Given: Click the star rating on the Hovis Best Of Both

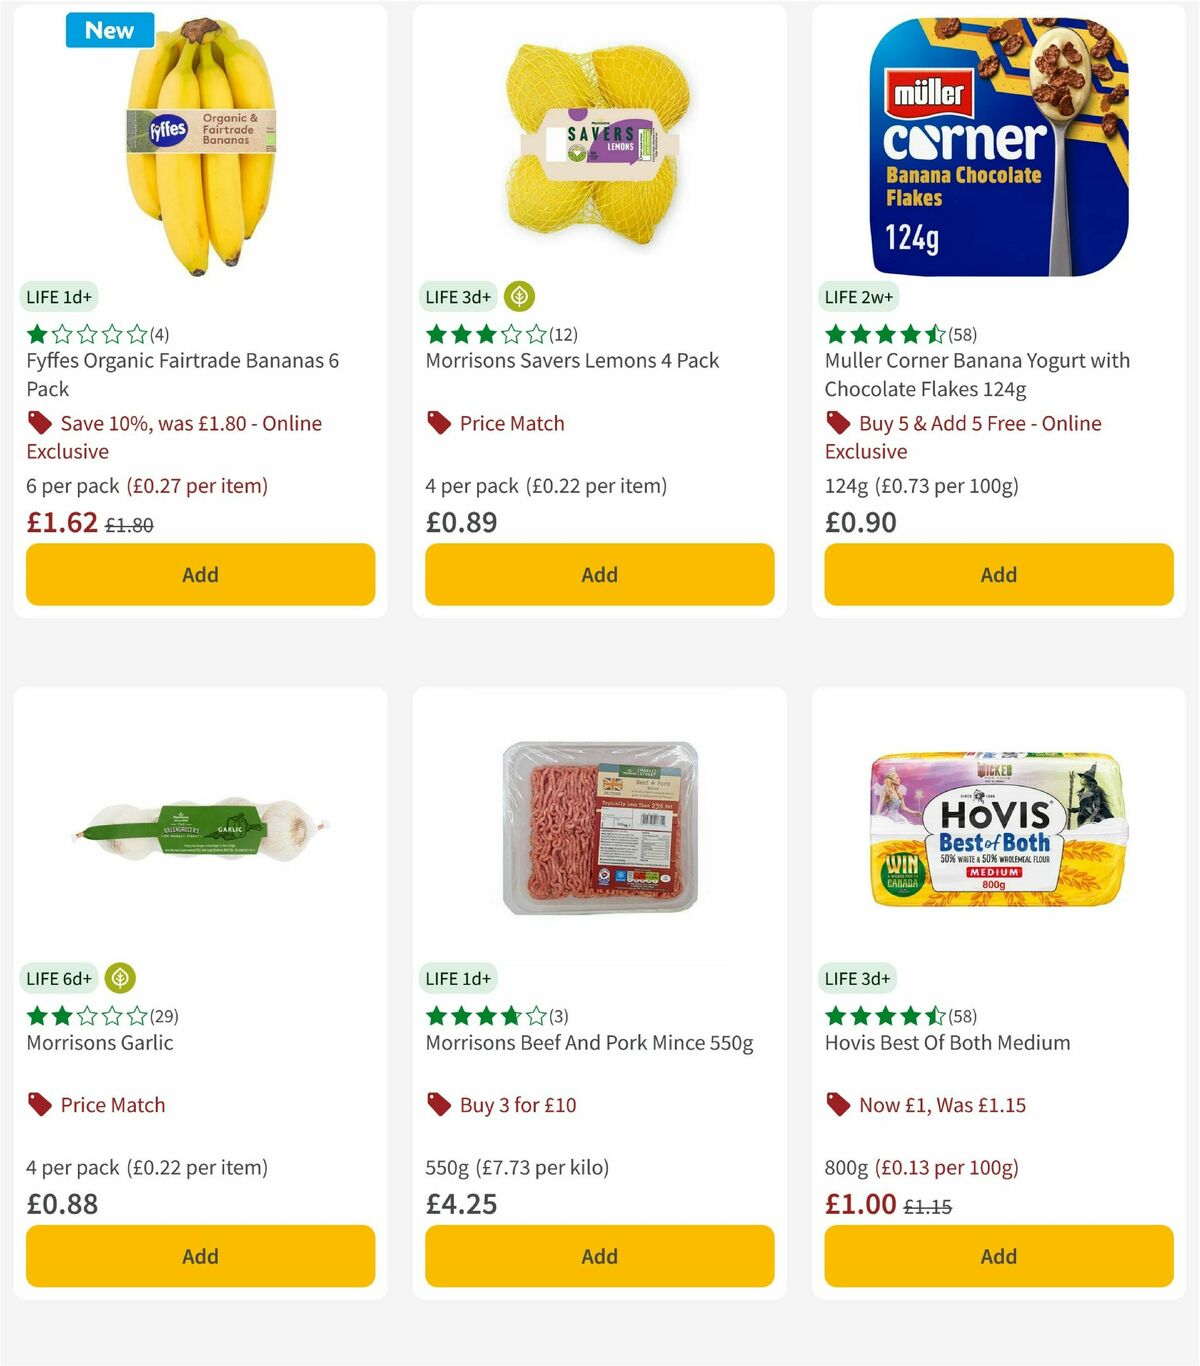Looking at the screenshot, I should (883, 1015).
